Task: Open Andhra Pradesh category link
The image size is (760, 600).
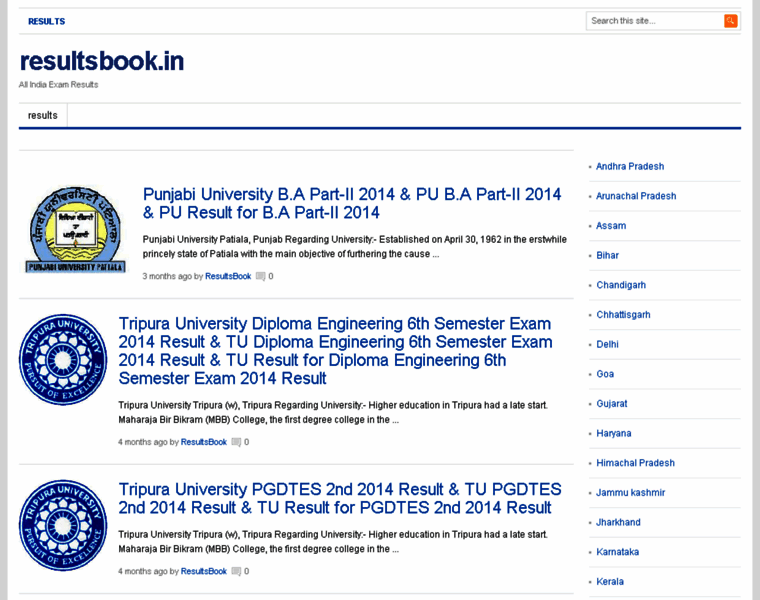Action: click(630, 166)
